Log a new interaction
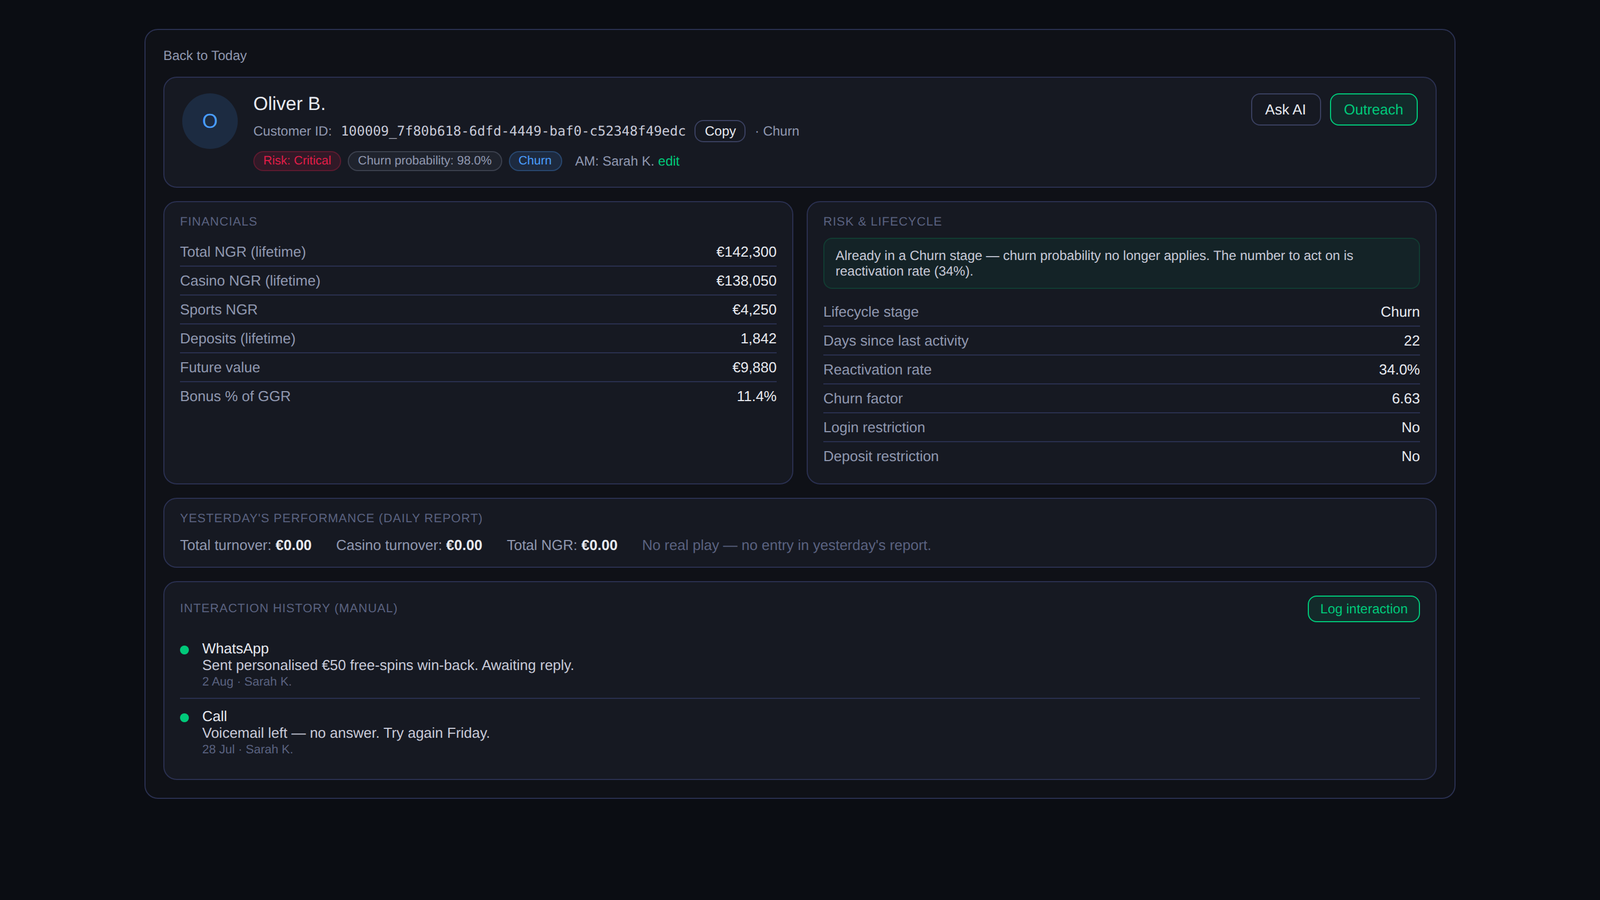This screenshot has height=900, width=1600. tap(1363, 609)
